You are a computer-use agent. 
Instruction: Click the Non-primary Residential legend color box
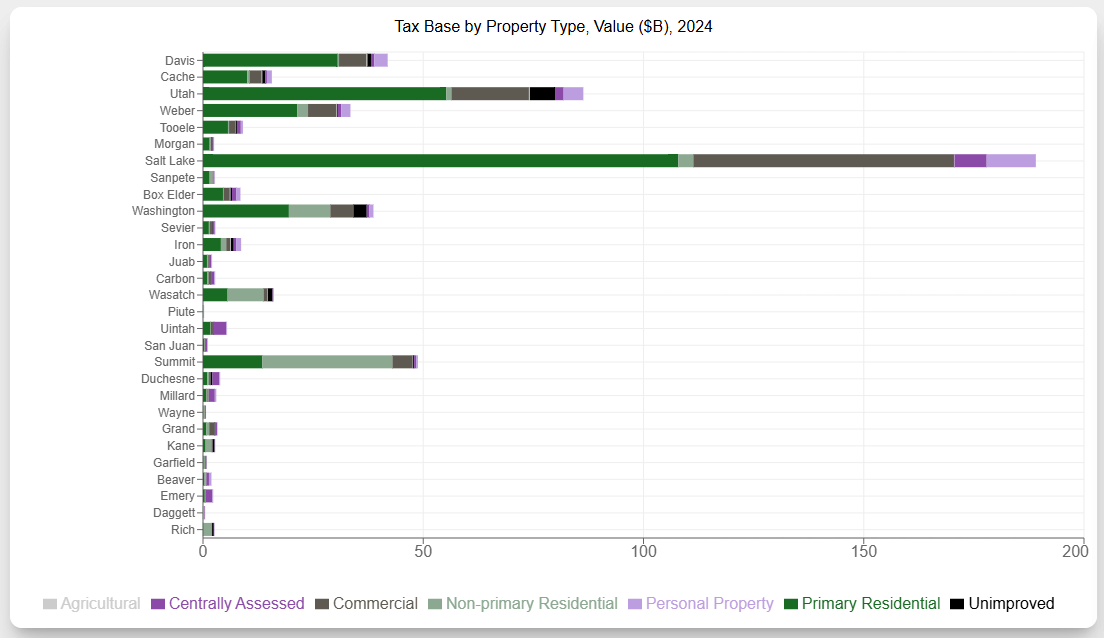click(434, 604)
